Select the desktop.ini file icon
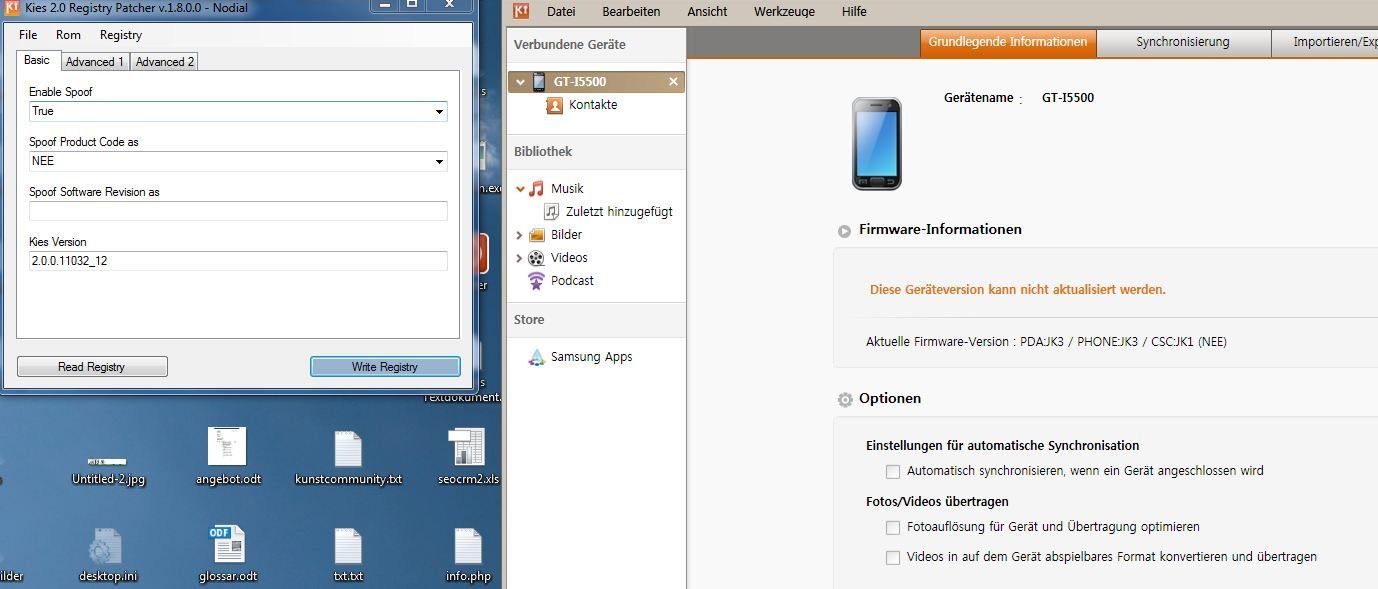1378x589 pixels. 105,547
